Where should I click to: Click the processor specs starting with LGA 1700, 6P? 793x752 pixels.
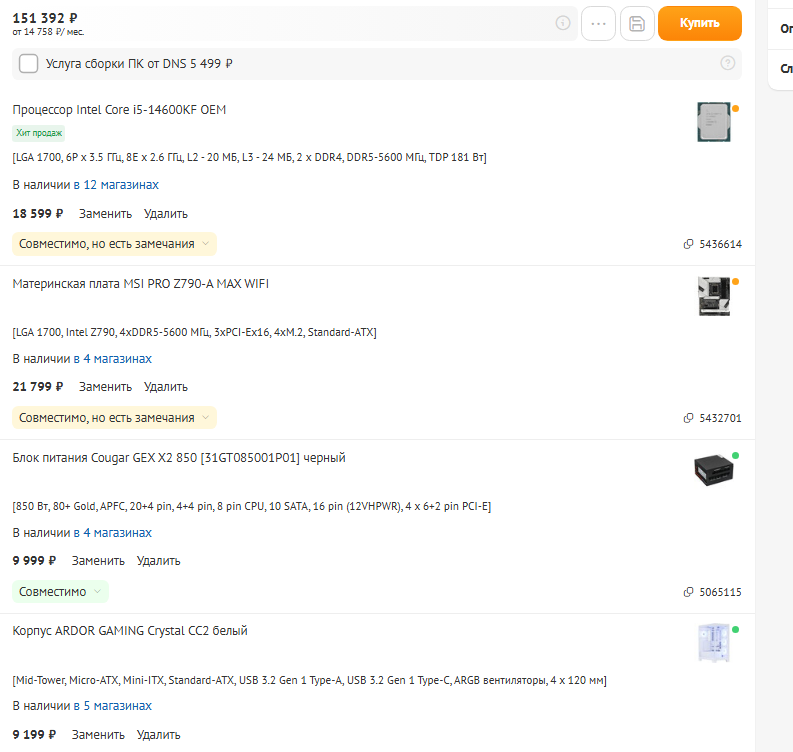(x=249, y=157)
